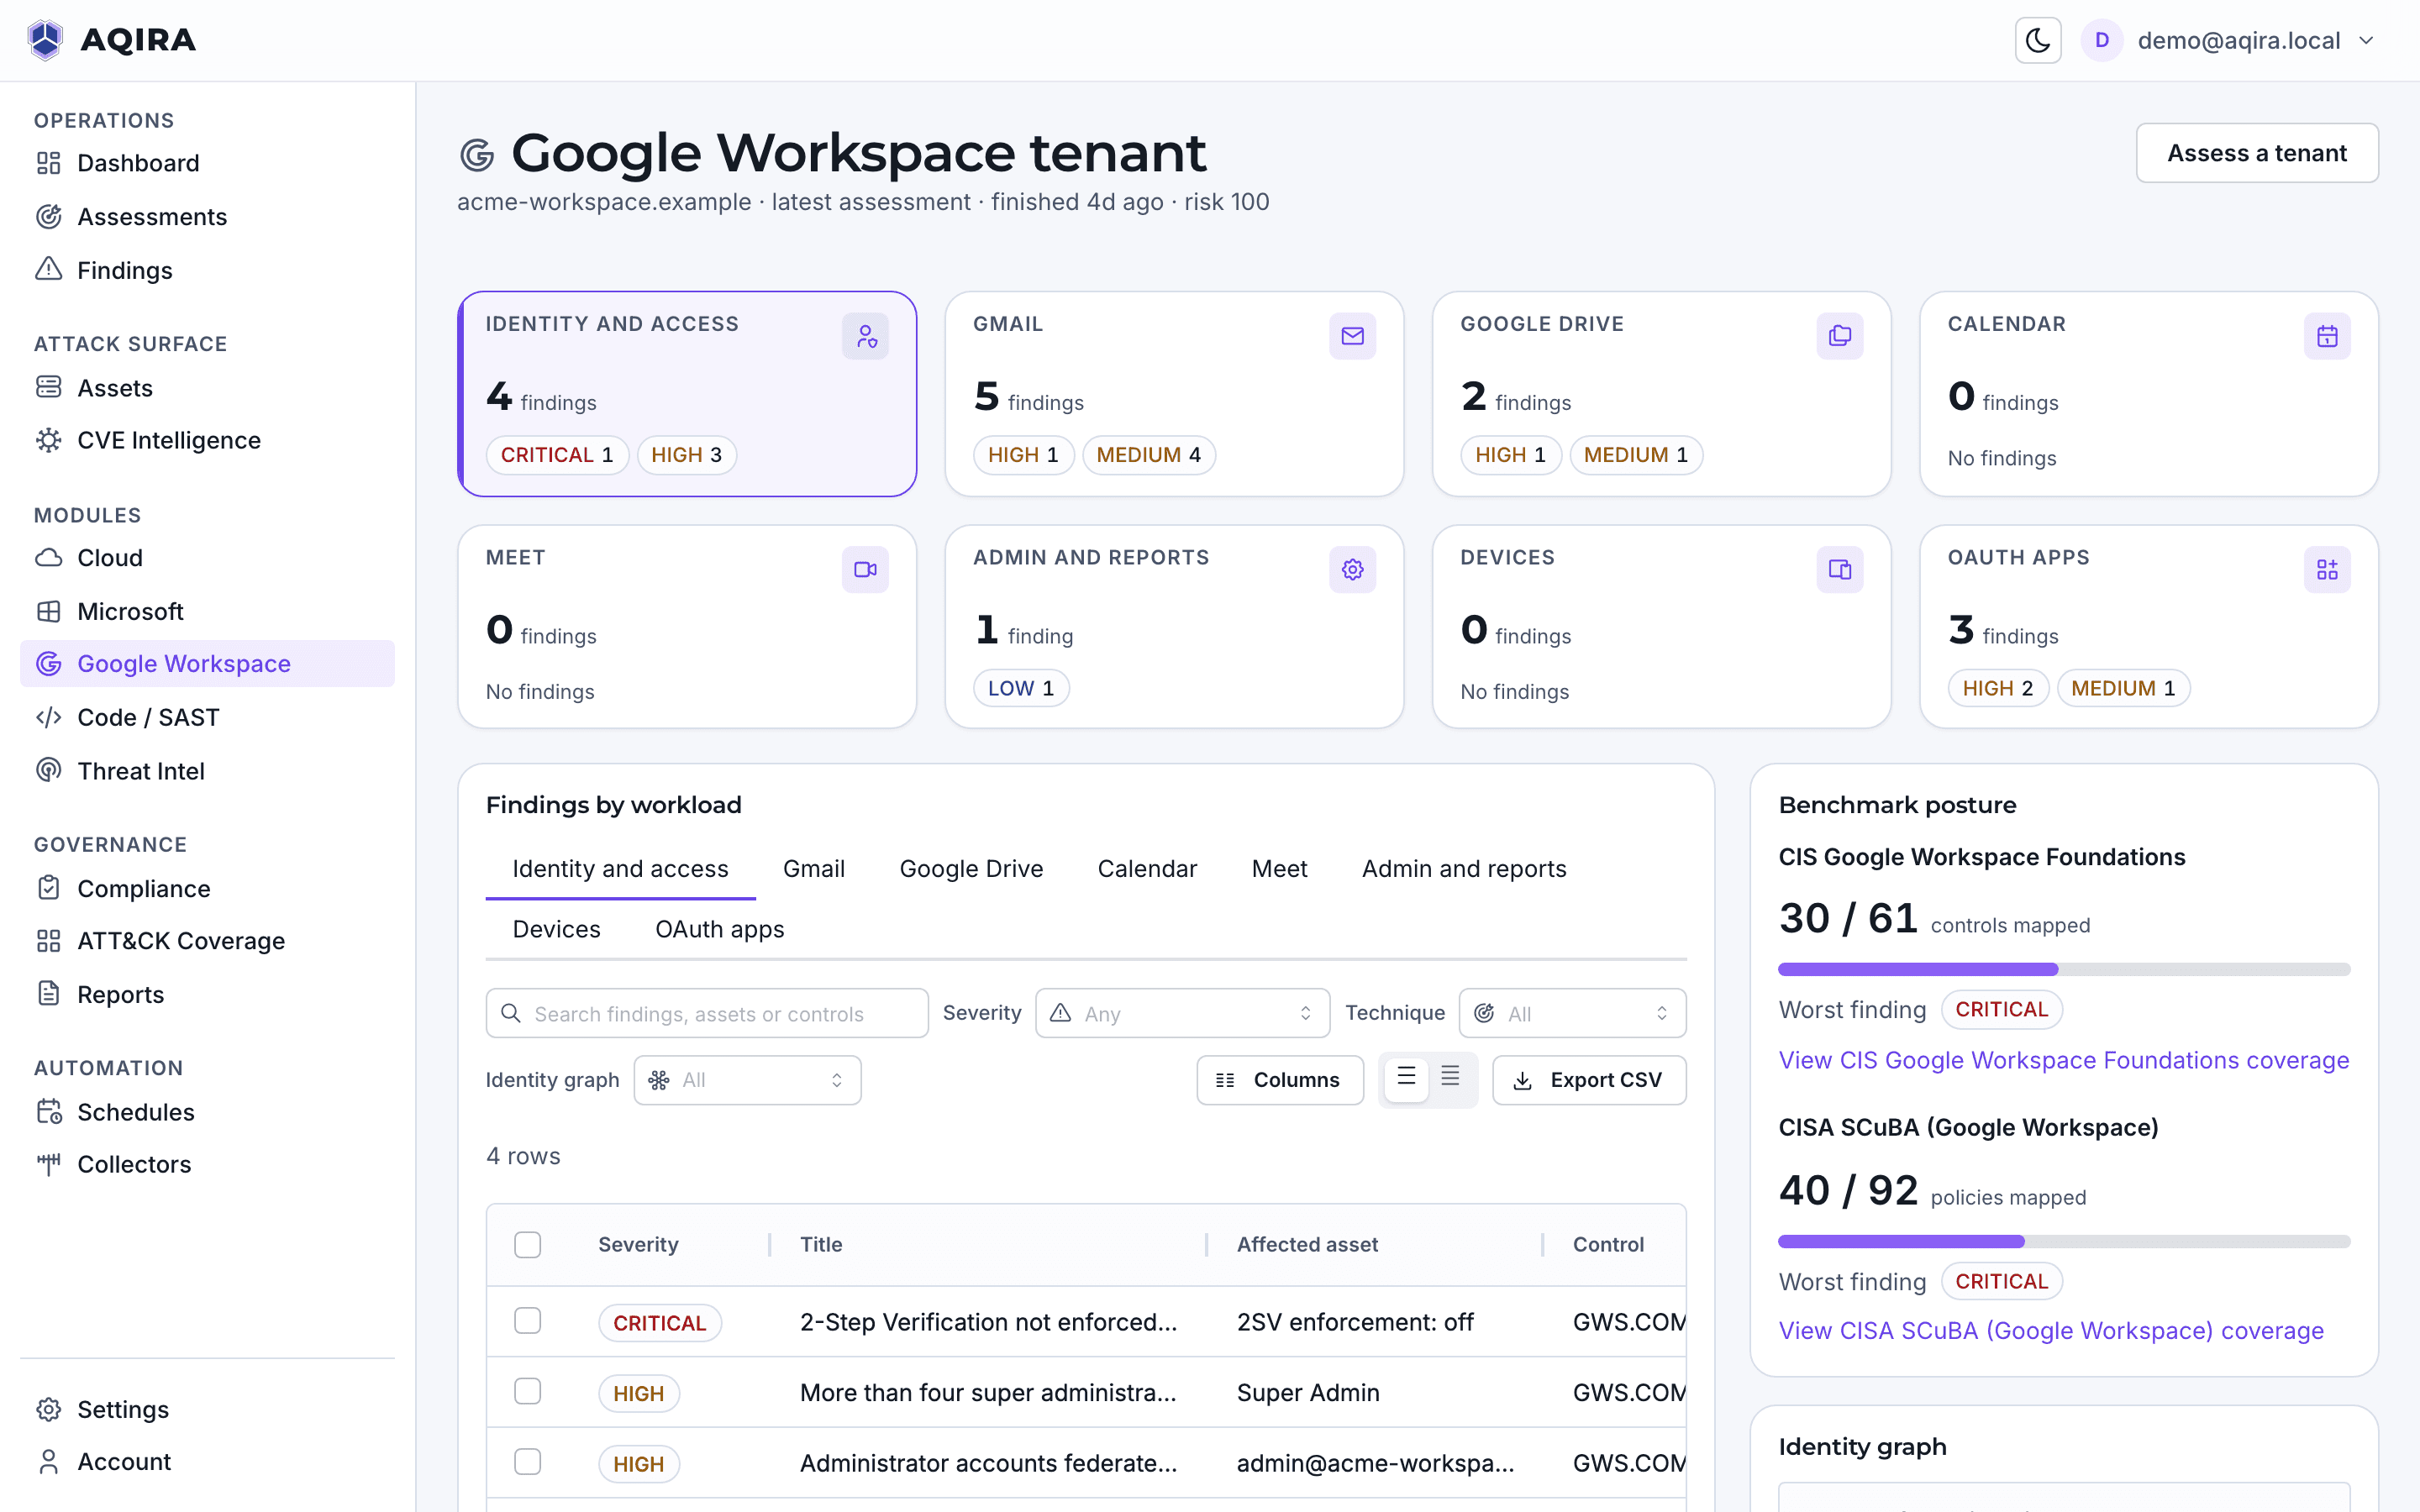Check the 2-Step Verification finding row
Viewport: 2420px width, 1512px height.
(x=527, y=1321)
